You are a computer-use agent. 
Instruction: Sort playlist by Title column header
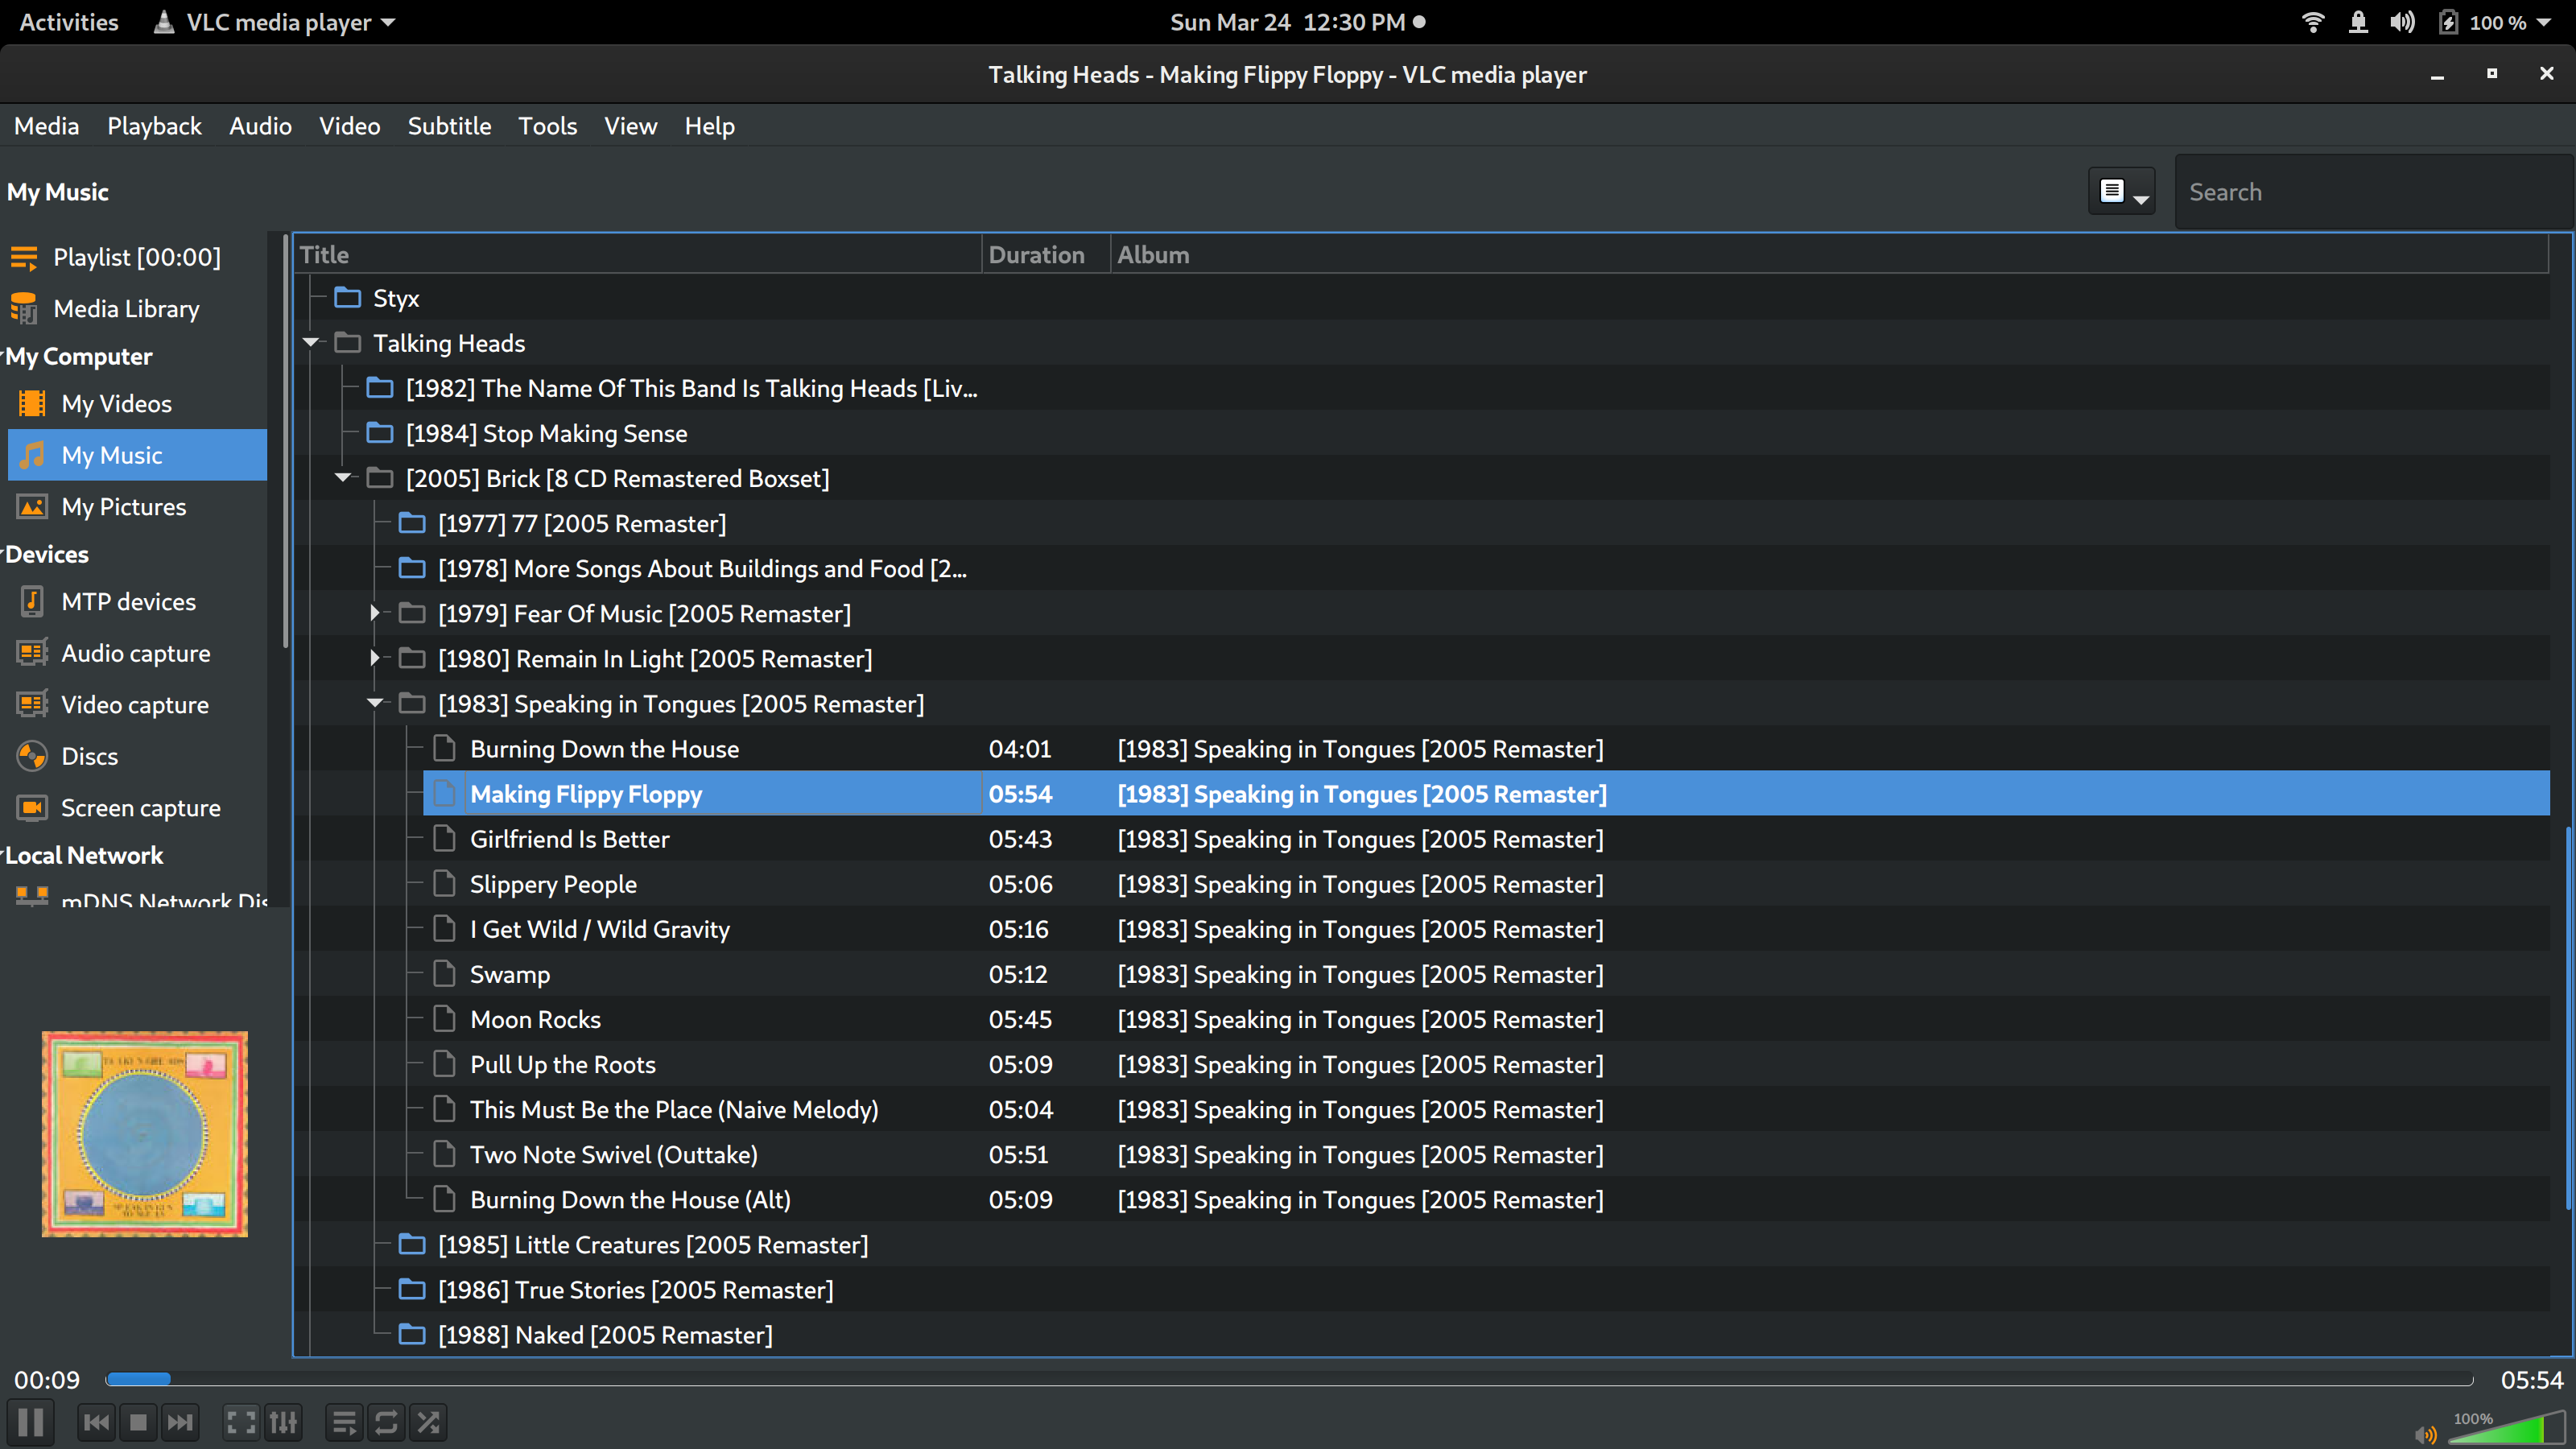click(x=638, y=254)
